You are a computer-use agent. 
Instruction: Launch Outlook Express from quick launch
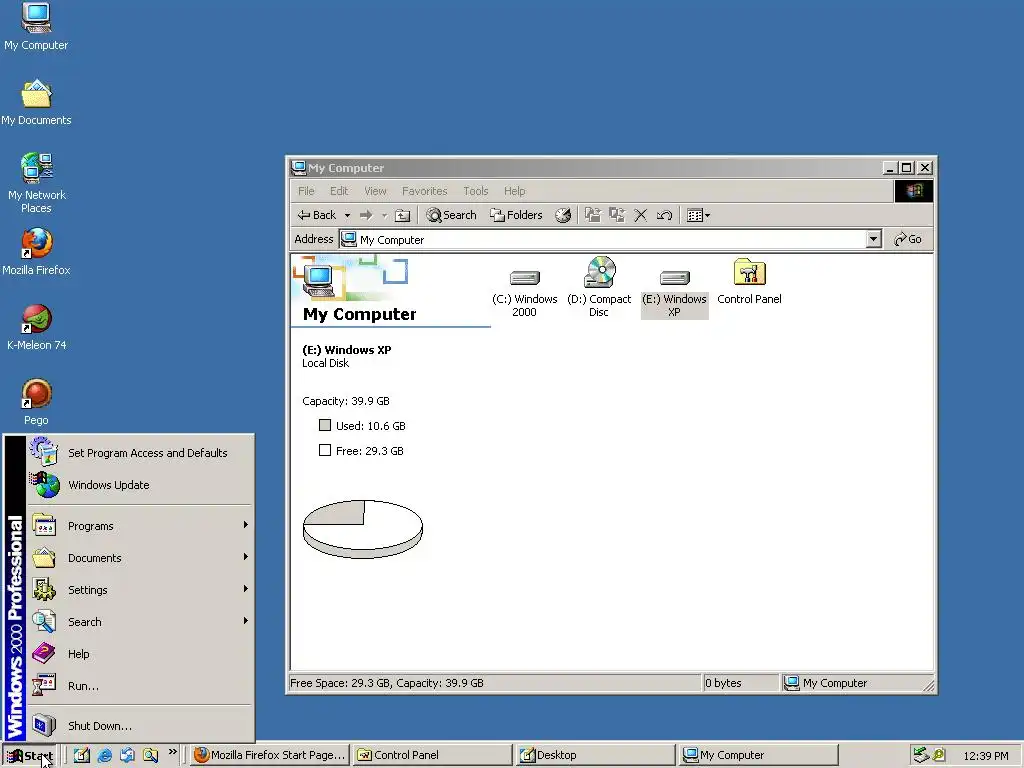pos(127,755)
